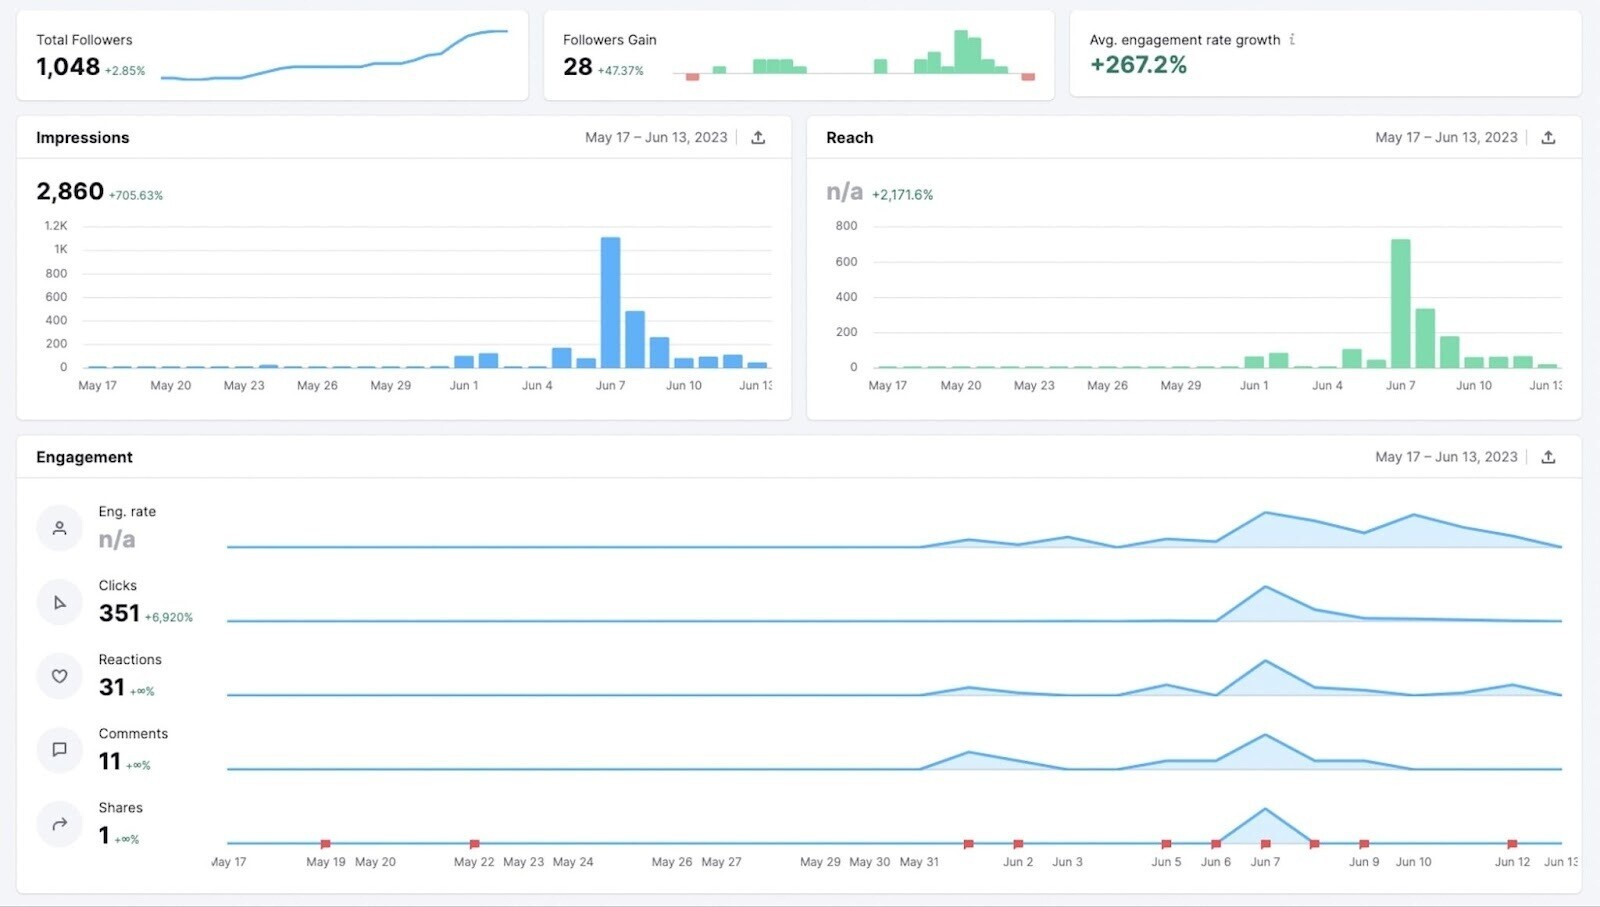Select the Clicks cursor icon

59,601
